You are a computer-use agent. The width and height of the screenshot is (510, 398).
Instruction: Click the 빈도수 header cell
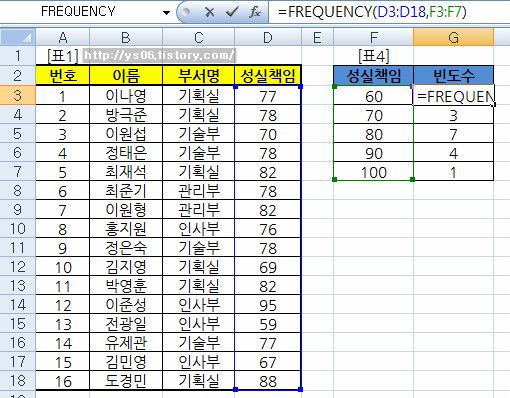pos(453,75)
